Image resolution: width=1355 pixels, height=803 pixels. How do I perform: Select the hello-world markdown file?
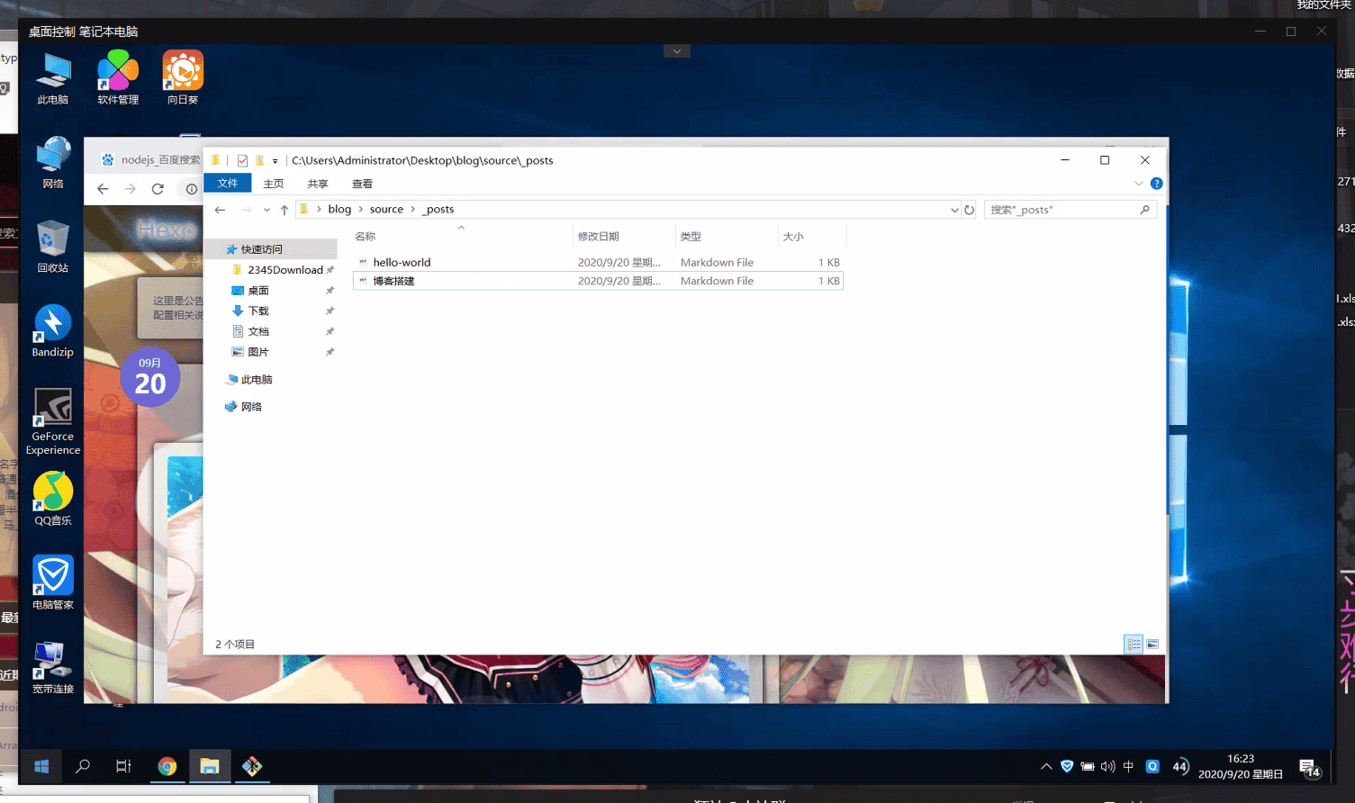pyautogui.click(x=402, y=262)
